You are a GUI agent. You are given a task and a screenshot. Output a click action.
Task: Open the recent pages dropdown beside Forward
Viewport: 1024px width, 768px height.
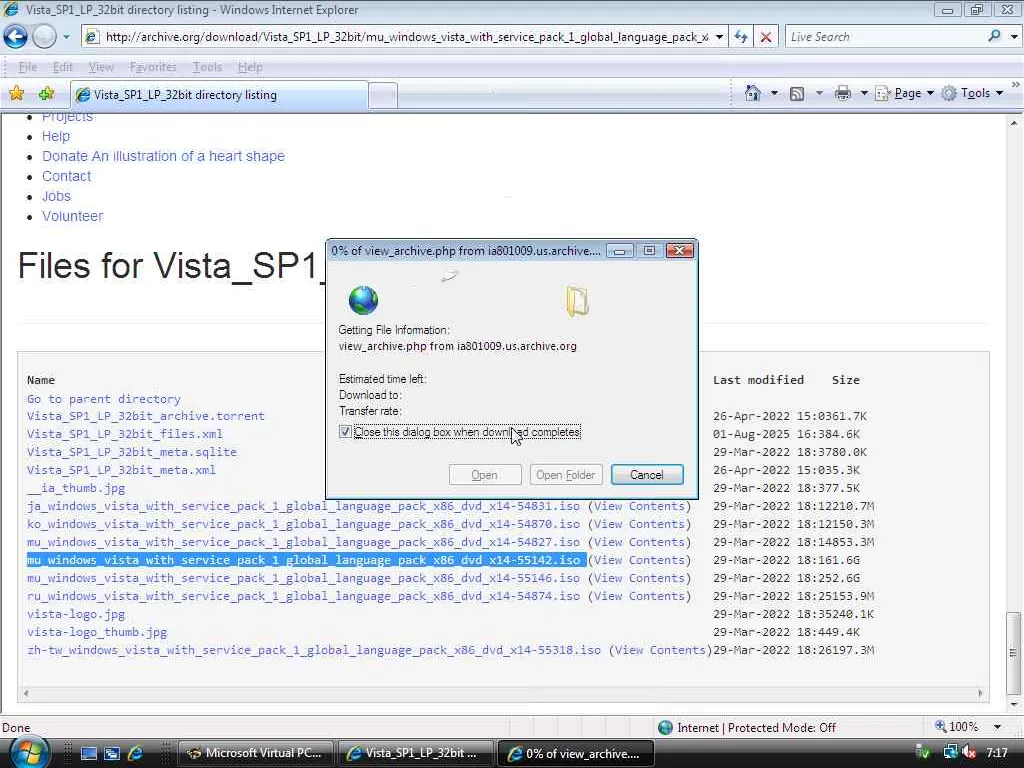[66, 37]
